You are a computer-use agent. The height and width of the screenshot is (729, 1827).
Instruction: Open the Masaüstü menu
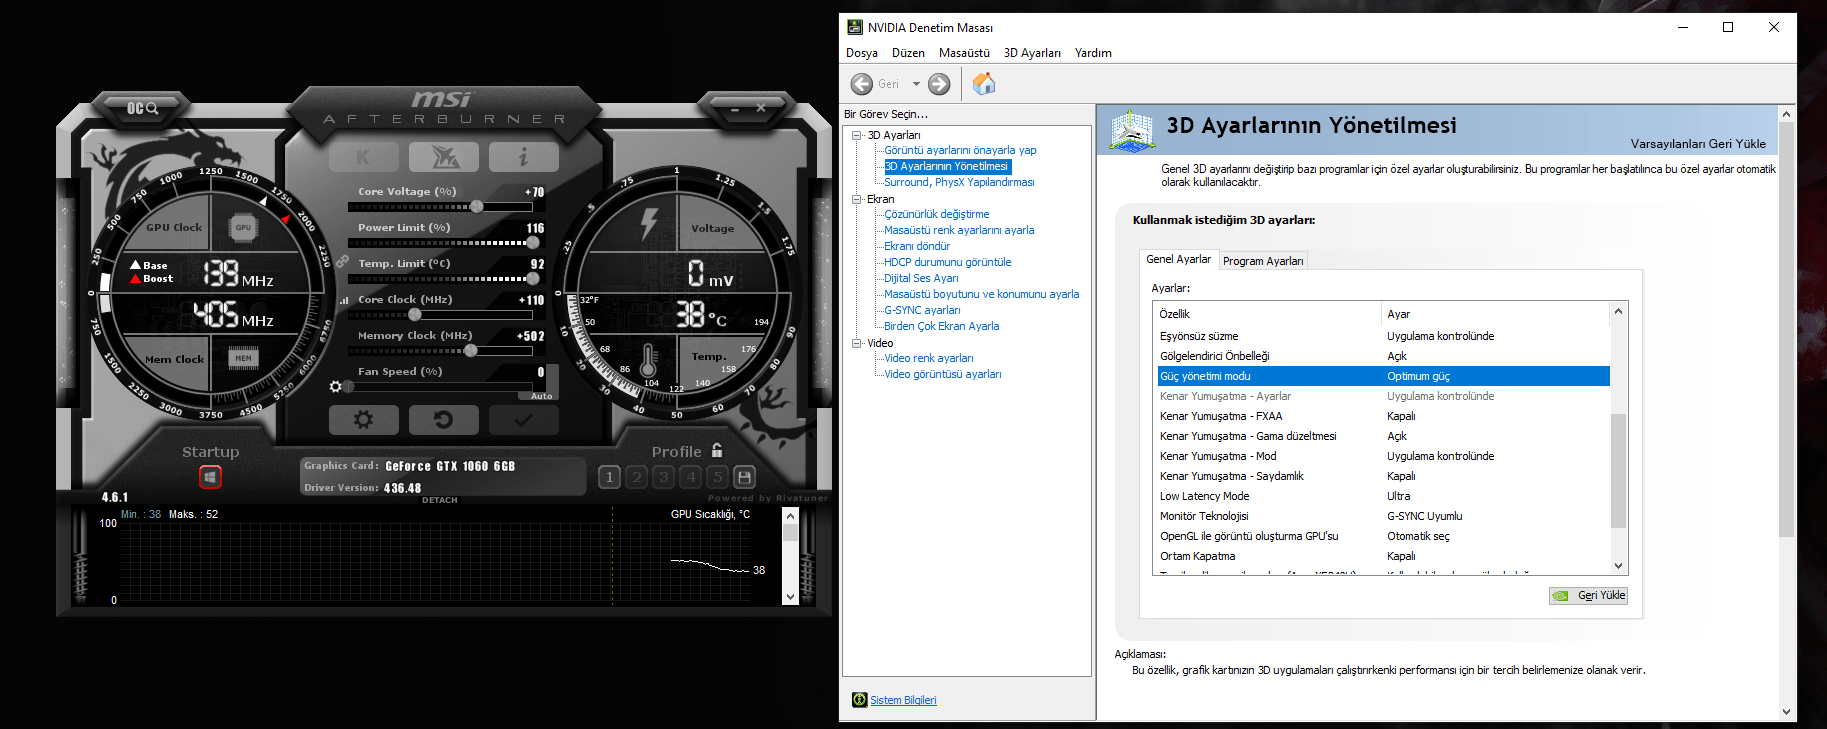coord(964,53)
